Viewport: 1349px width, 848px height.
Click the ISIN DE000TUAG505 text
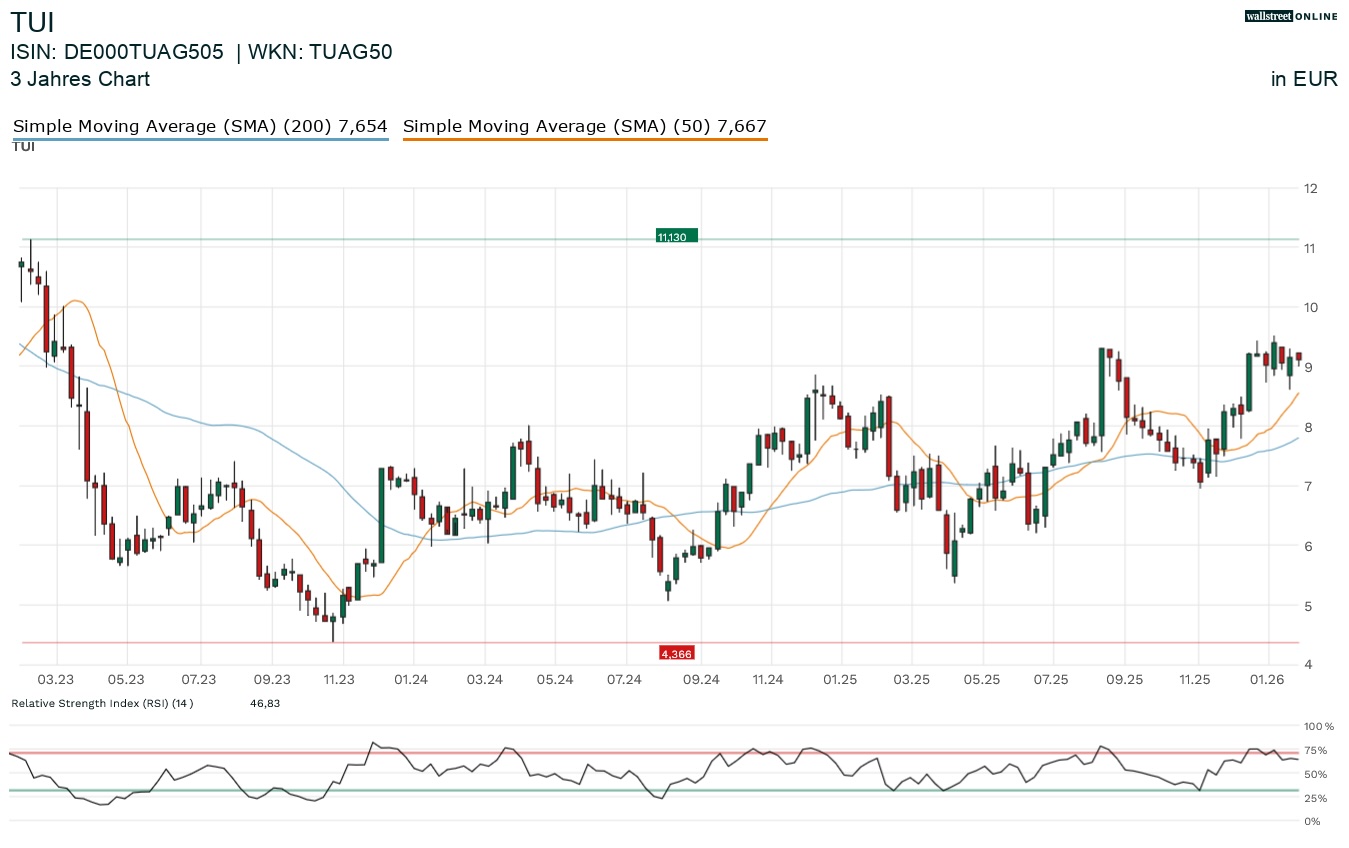(x=117, y=52)
